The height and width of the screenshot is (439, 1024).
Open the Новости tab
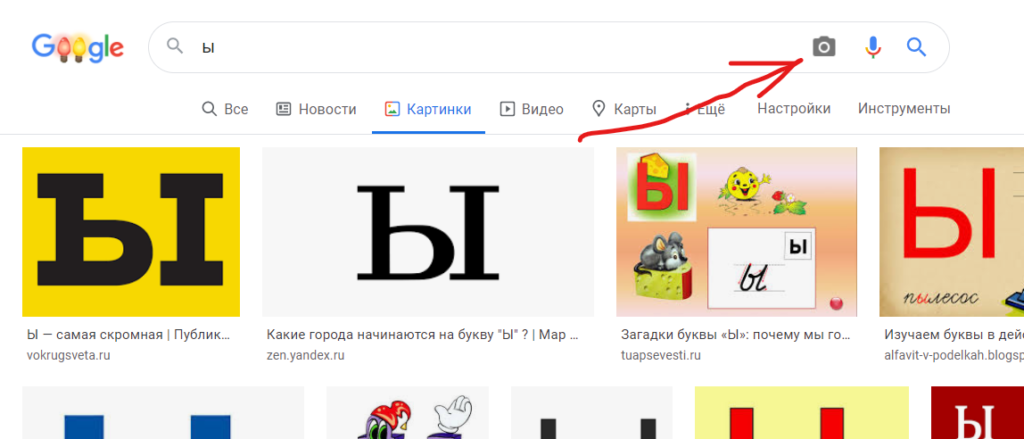click(x=316, y=109)
